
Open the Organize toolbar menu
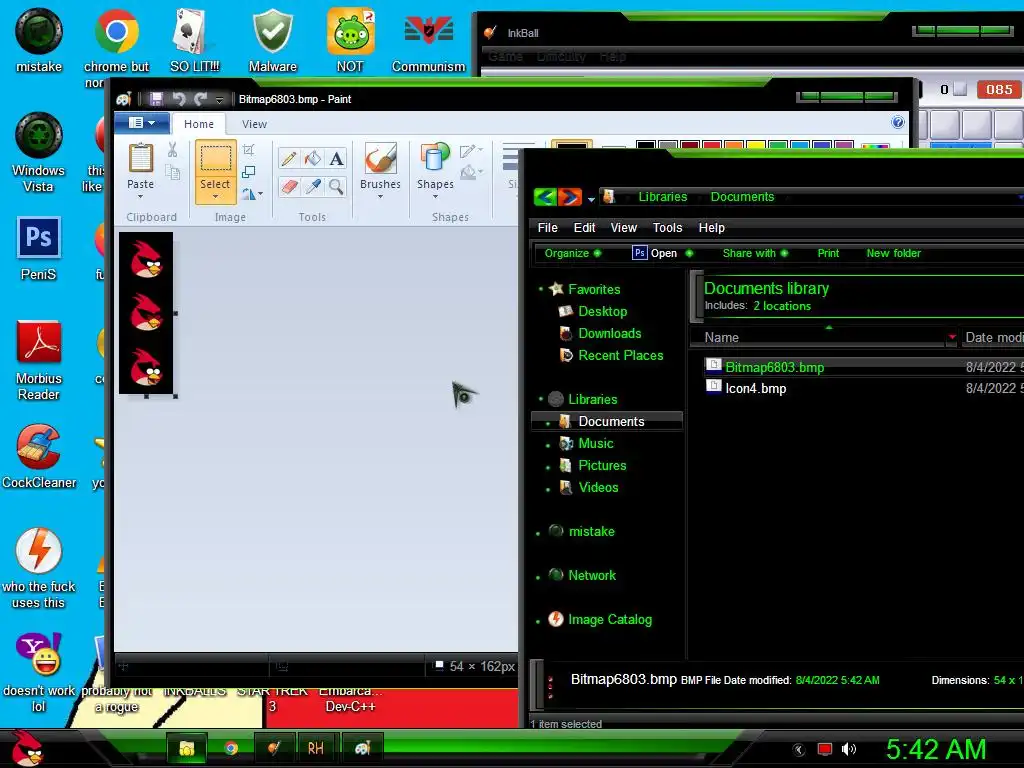(573, 253)
